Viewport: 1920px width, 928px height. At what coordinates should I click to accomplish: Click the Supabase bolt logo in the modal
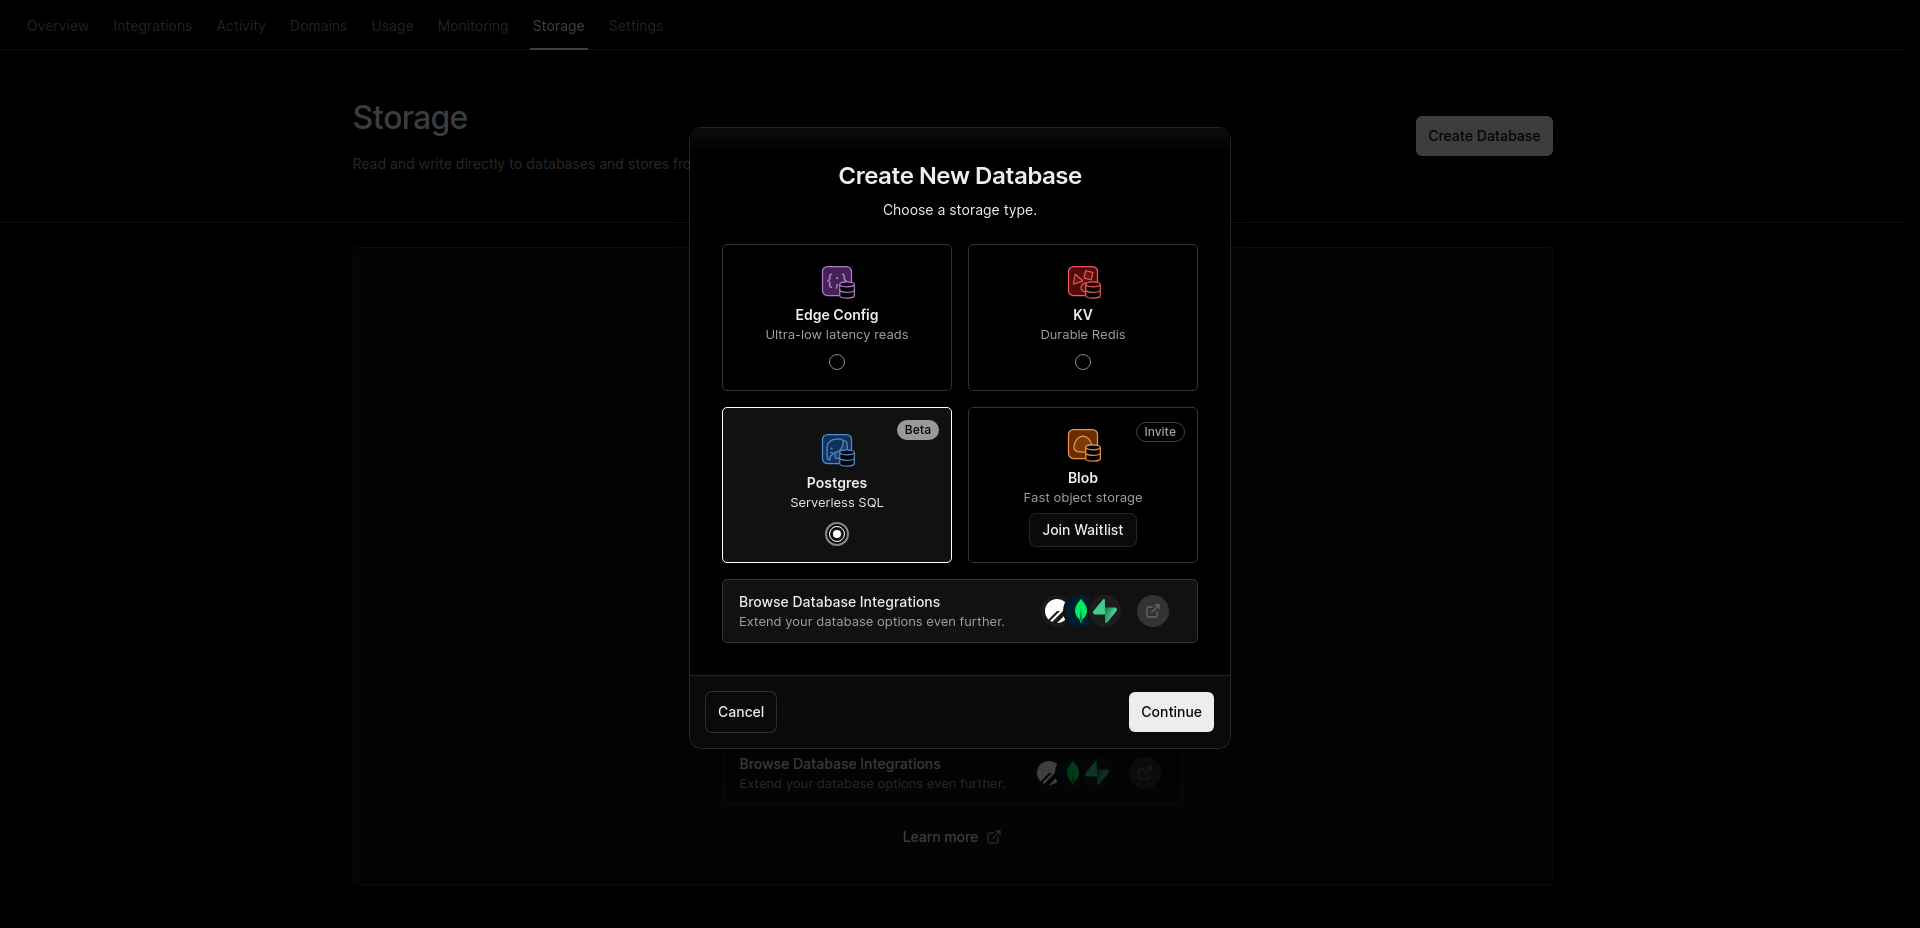point(1105,611)
